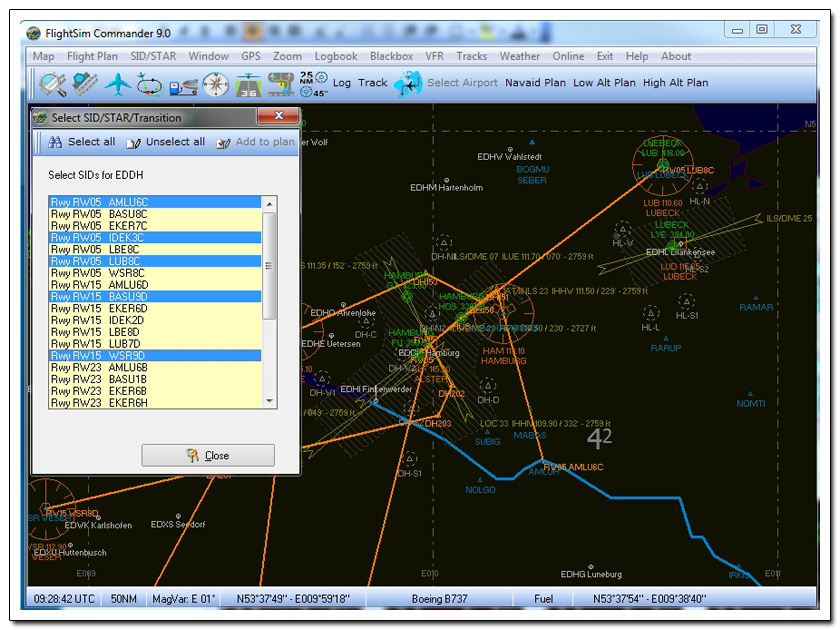Open the VFR menu
This screenshot has width=840, height=630.
(x=434, y=56)
